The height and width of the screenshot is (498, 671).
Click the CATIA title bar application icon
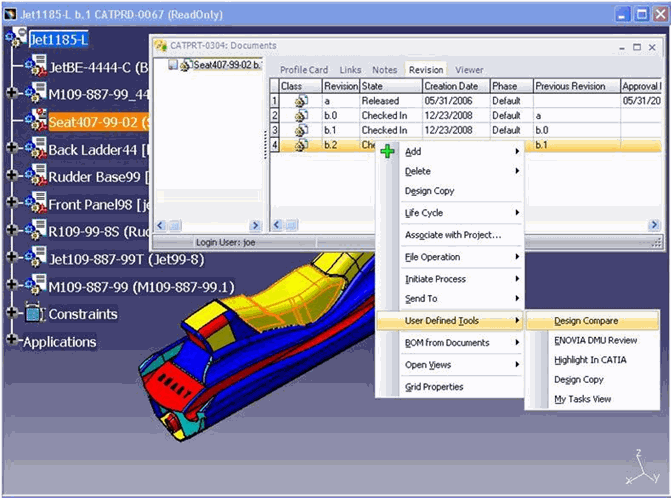(x=10, y=15)
